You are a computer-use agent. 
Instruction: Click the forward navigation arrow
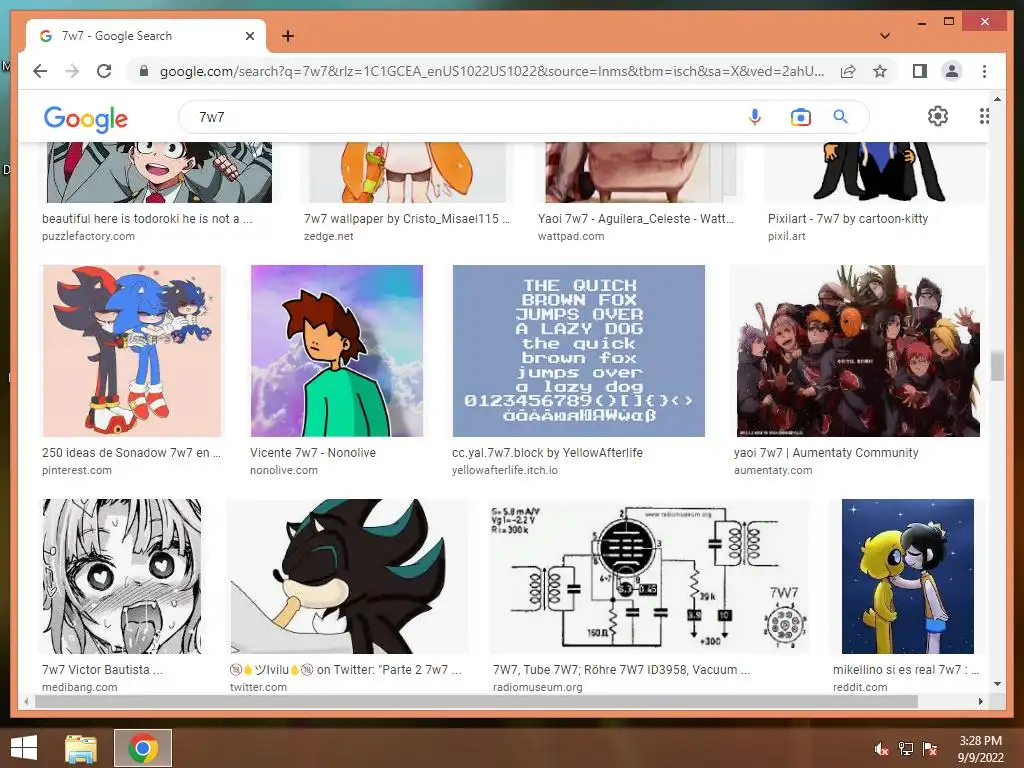point(72,71)
